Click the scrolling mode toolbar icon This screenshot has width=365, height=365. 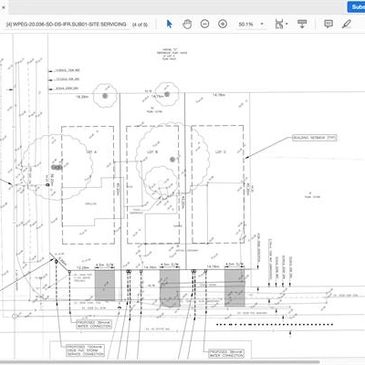(302, 24)
